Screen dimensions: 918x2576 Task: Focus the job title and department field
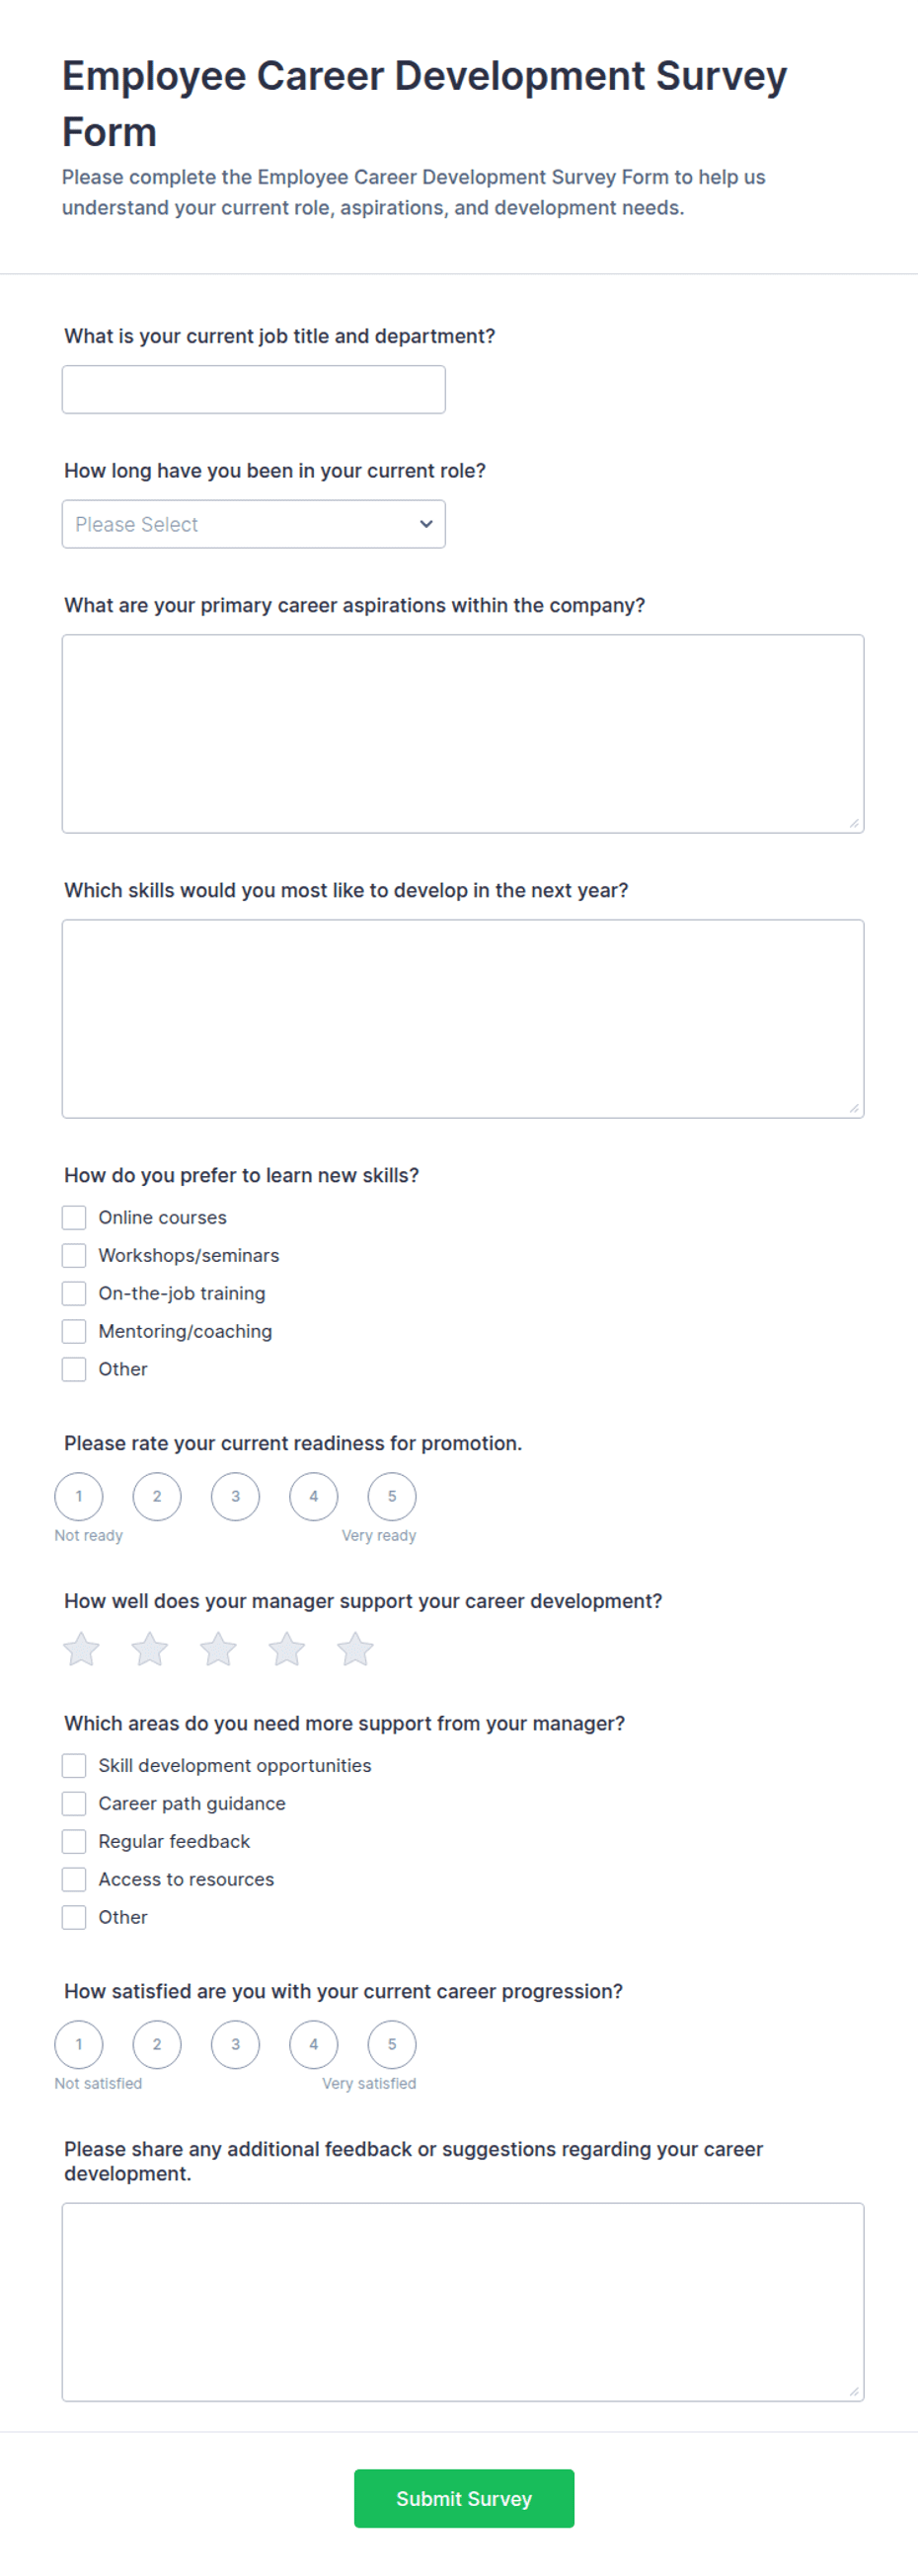(254, 389)
